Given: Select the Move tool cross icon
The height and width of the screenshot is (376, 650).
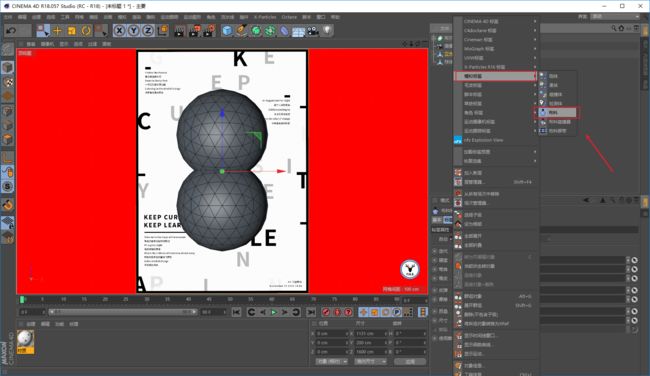Looking at the screenshot, I should click(58, 31).
